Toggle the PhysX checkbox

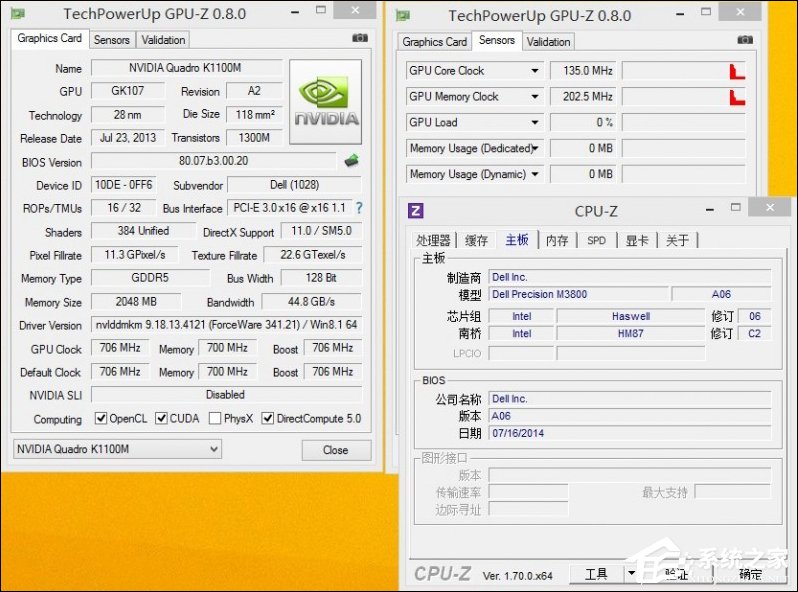215,418
